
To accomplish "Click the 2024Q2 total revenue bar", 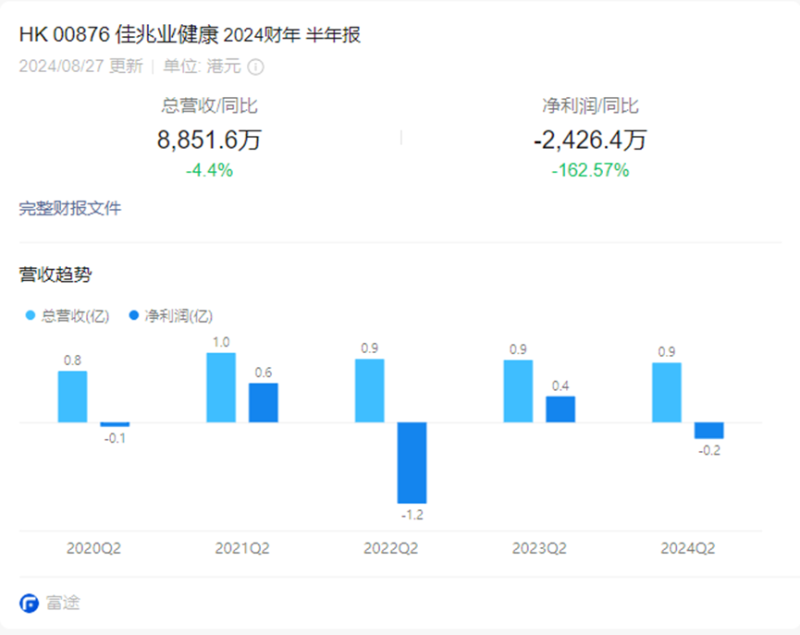I will (666, 392).
